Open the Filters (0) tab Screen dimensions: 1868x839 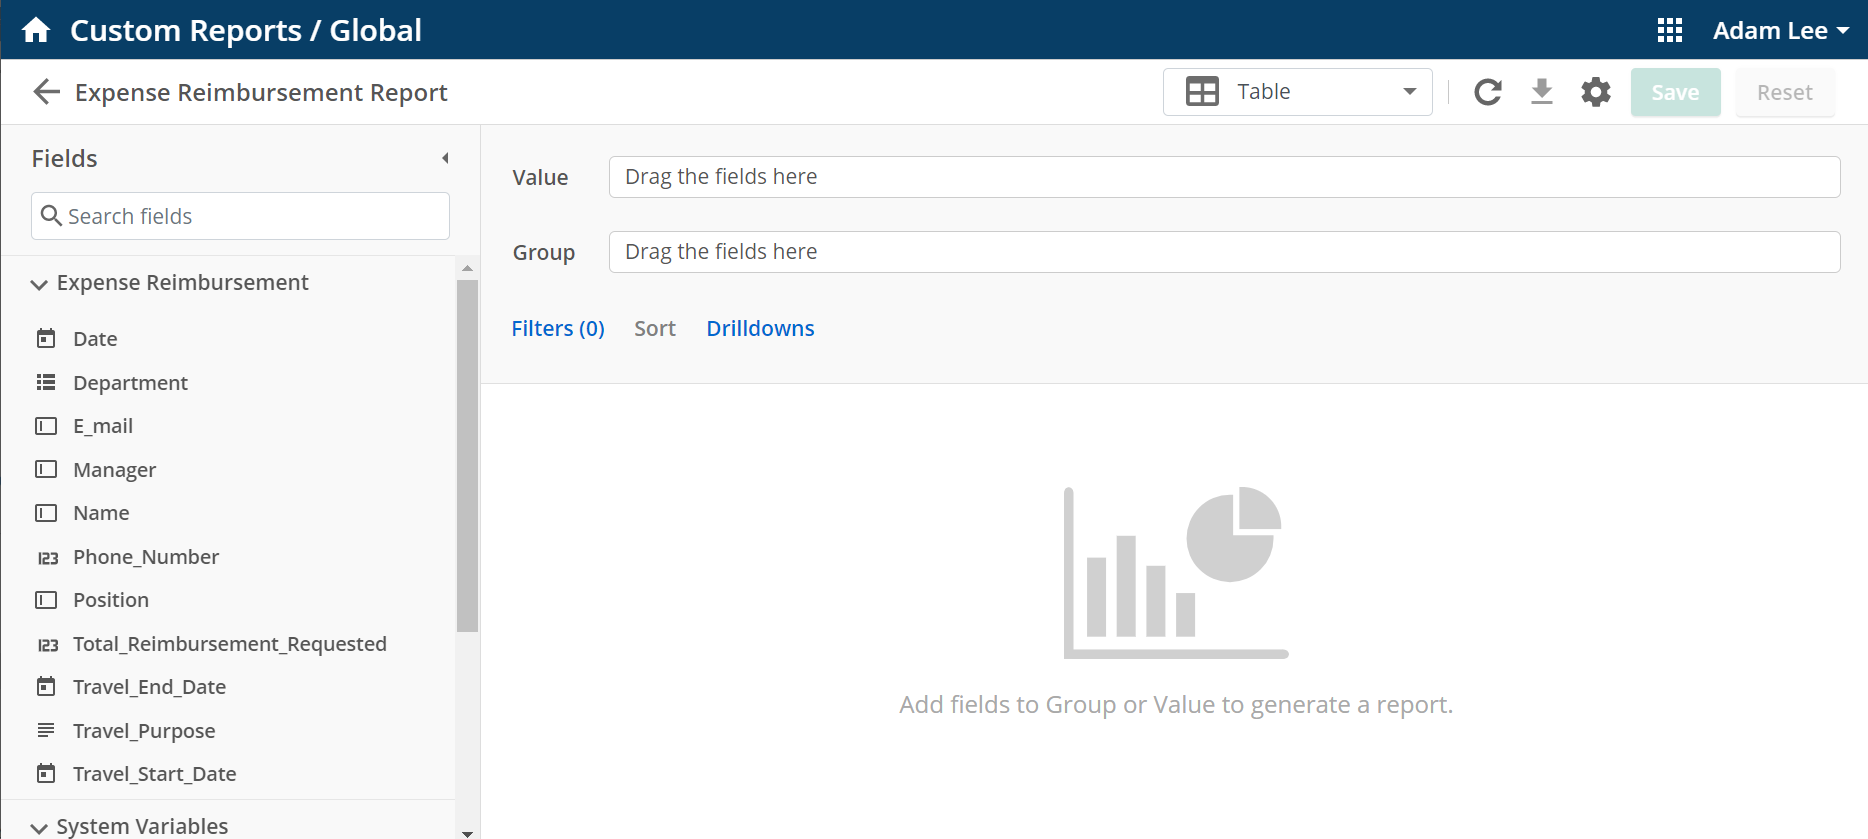click(557, 328)
